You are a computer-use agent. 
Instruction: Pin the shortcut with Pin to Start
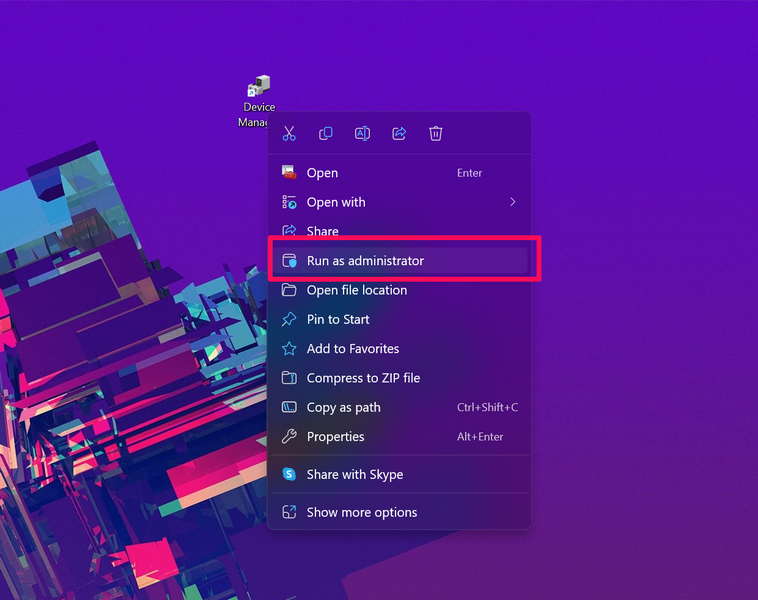click(x=338, y=320)
